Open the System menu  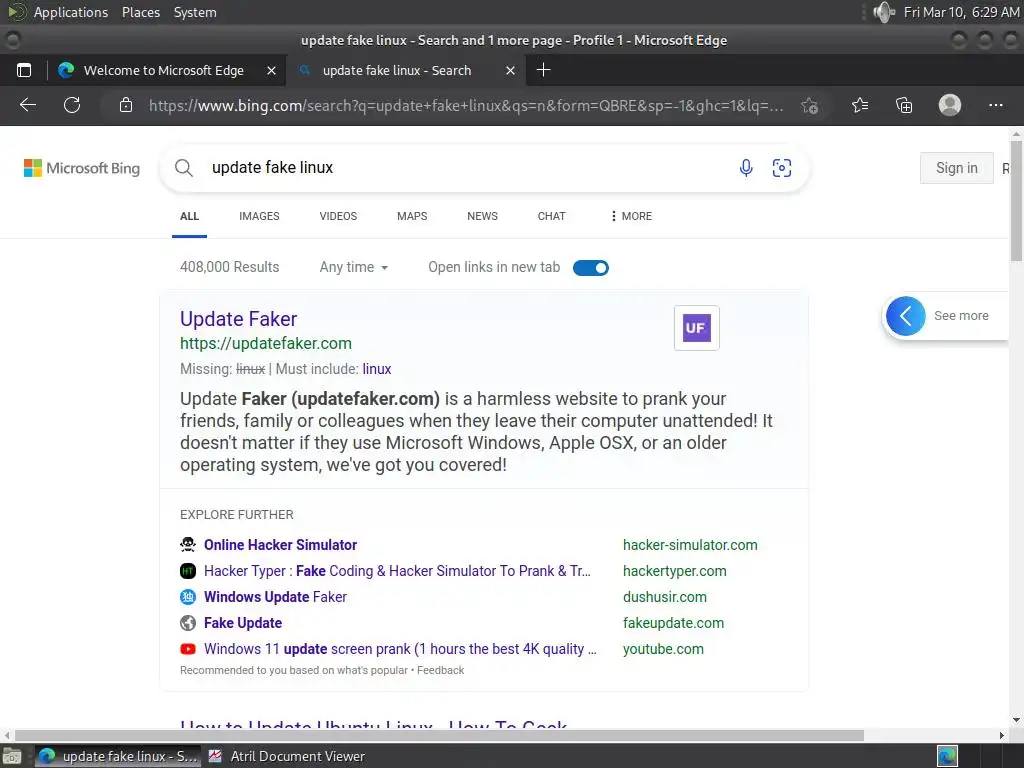tap(195, 12)
